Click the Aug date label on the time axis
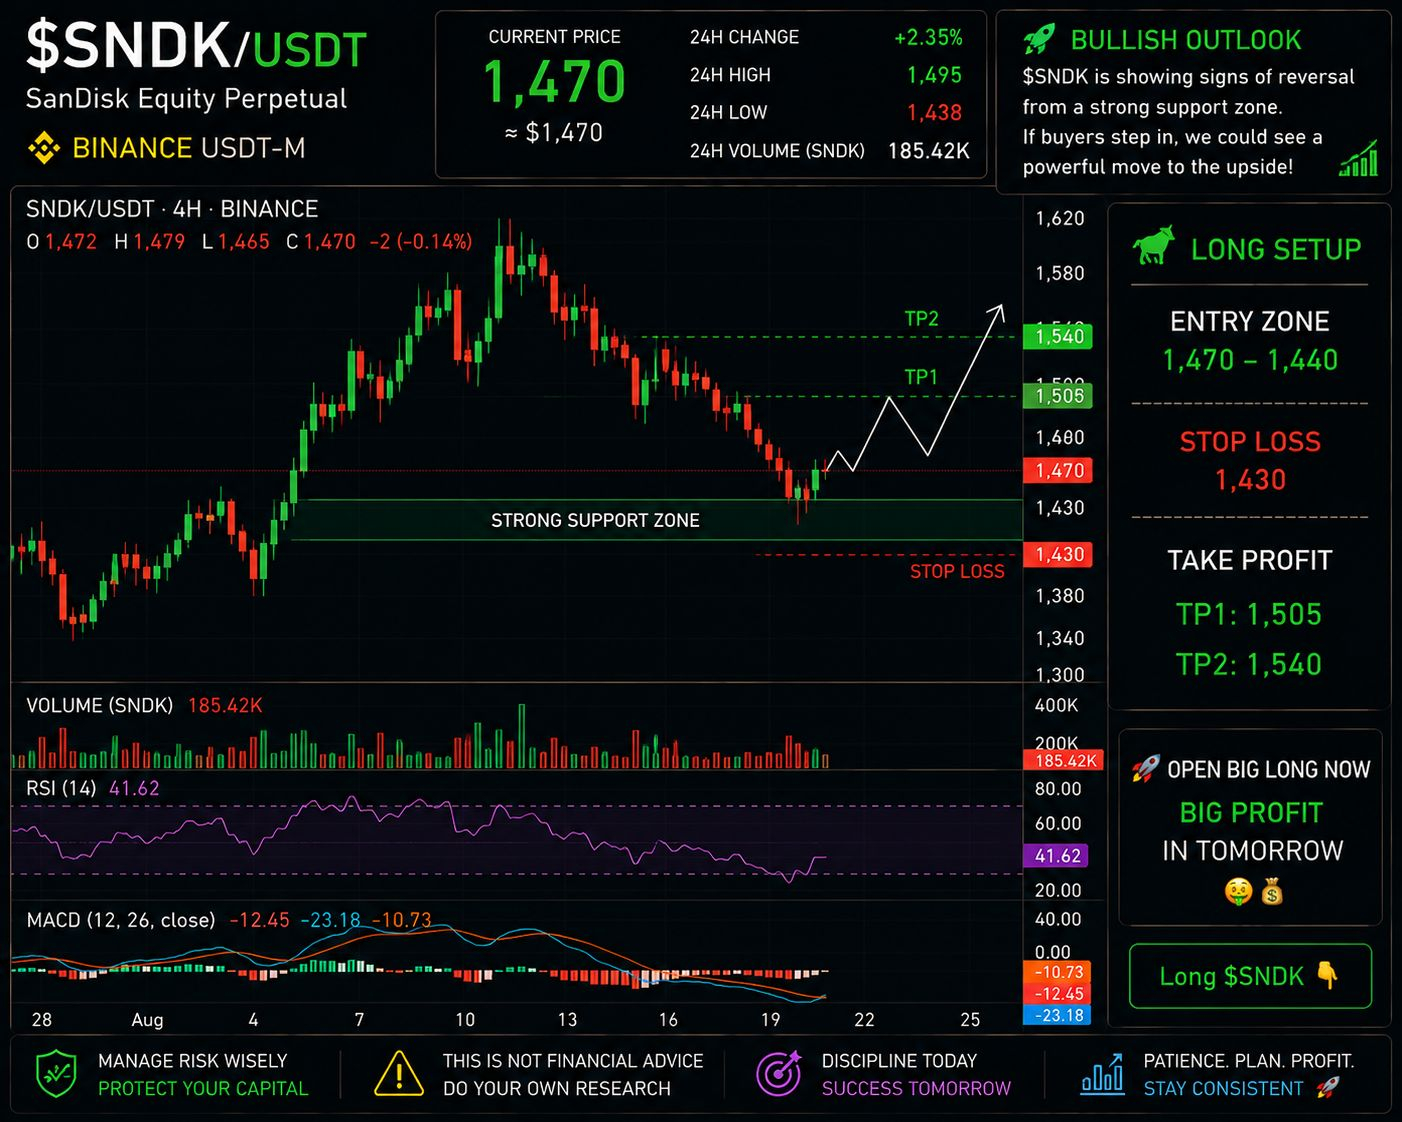The image size is (1402, 1122). click(147, 1020)
